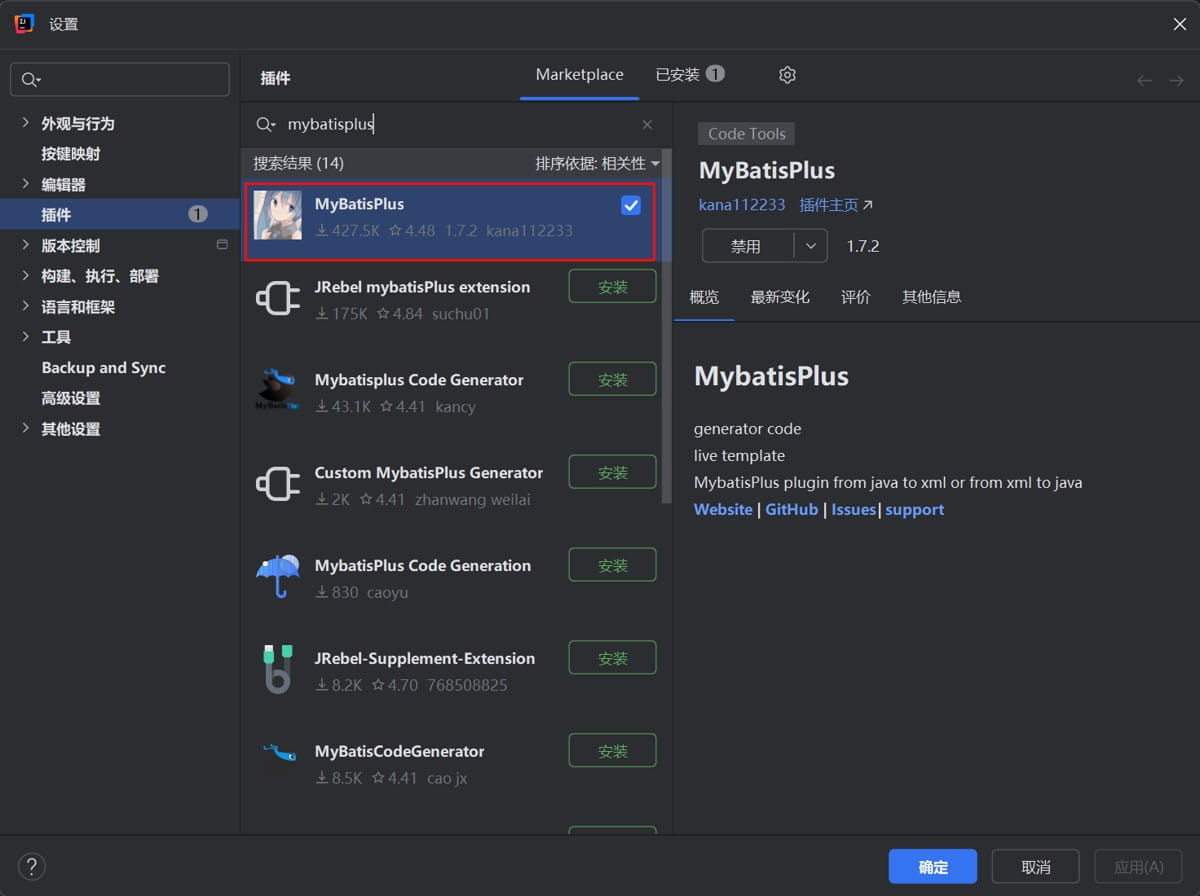Open the support link
This screenshot has height=896, width=1200.
(x=915, y=509)
